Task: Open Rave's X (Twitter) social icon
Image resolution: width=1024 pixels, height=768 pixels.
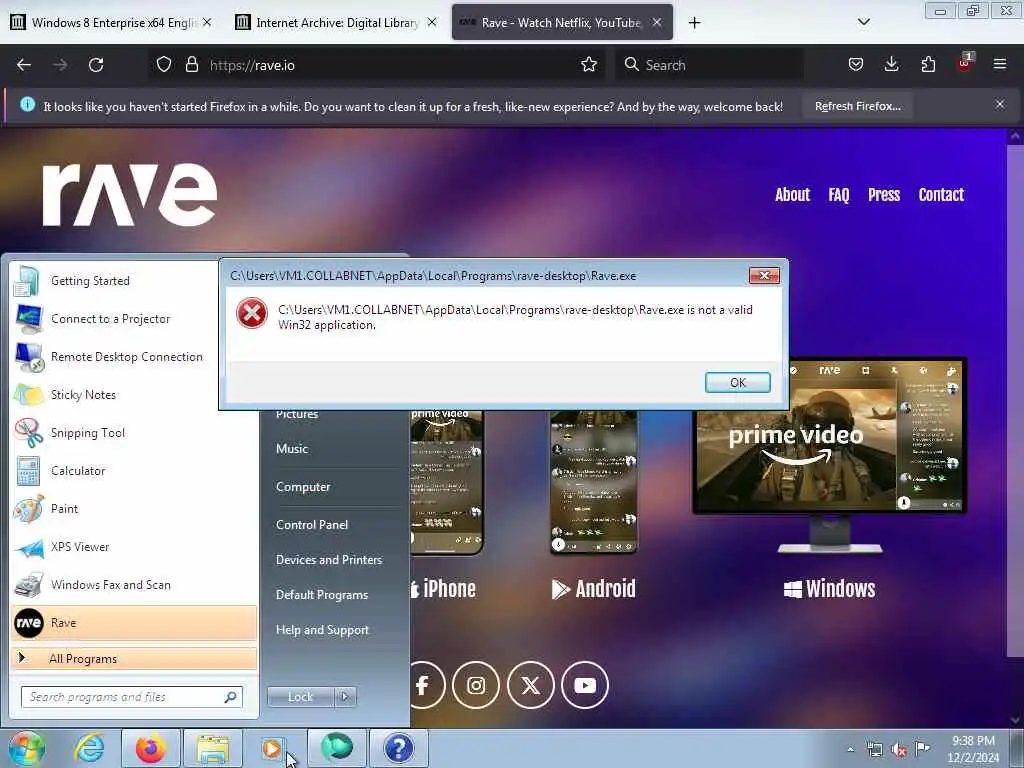Action: point(530,685)
